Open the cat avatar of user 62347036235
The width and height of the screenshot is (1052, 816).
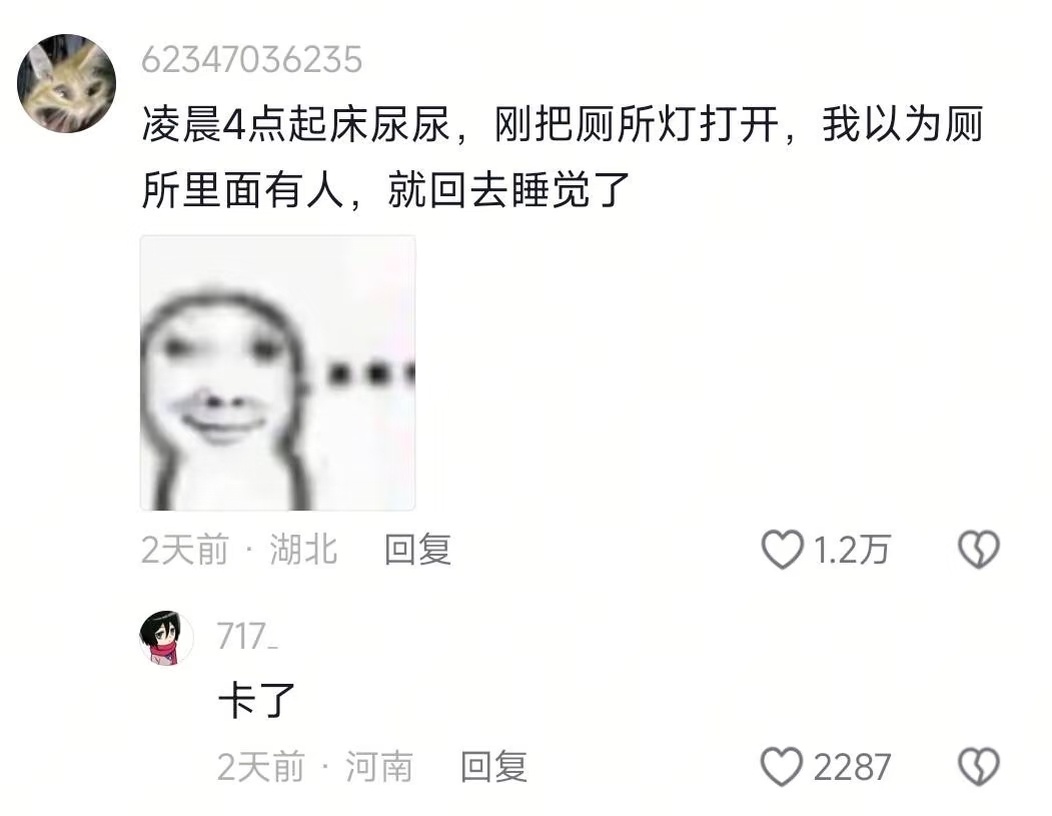click(x=66, y=83)
